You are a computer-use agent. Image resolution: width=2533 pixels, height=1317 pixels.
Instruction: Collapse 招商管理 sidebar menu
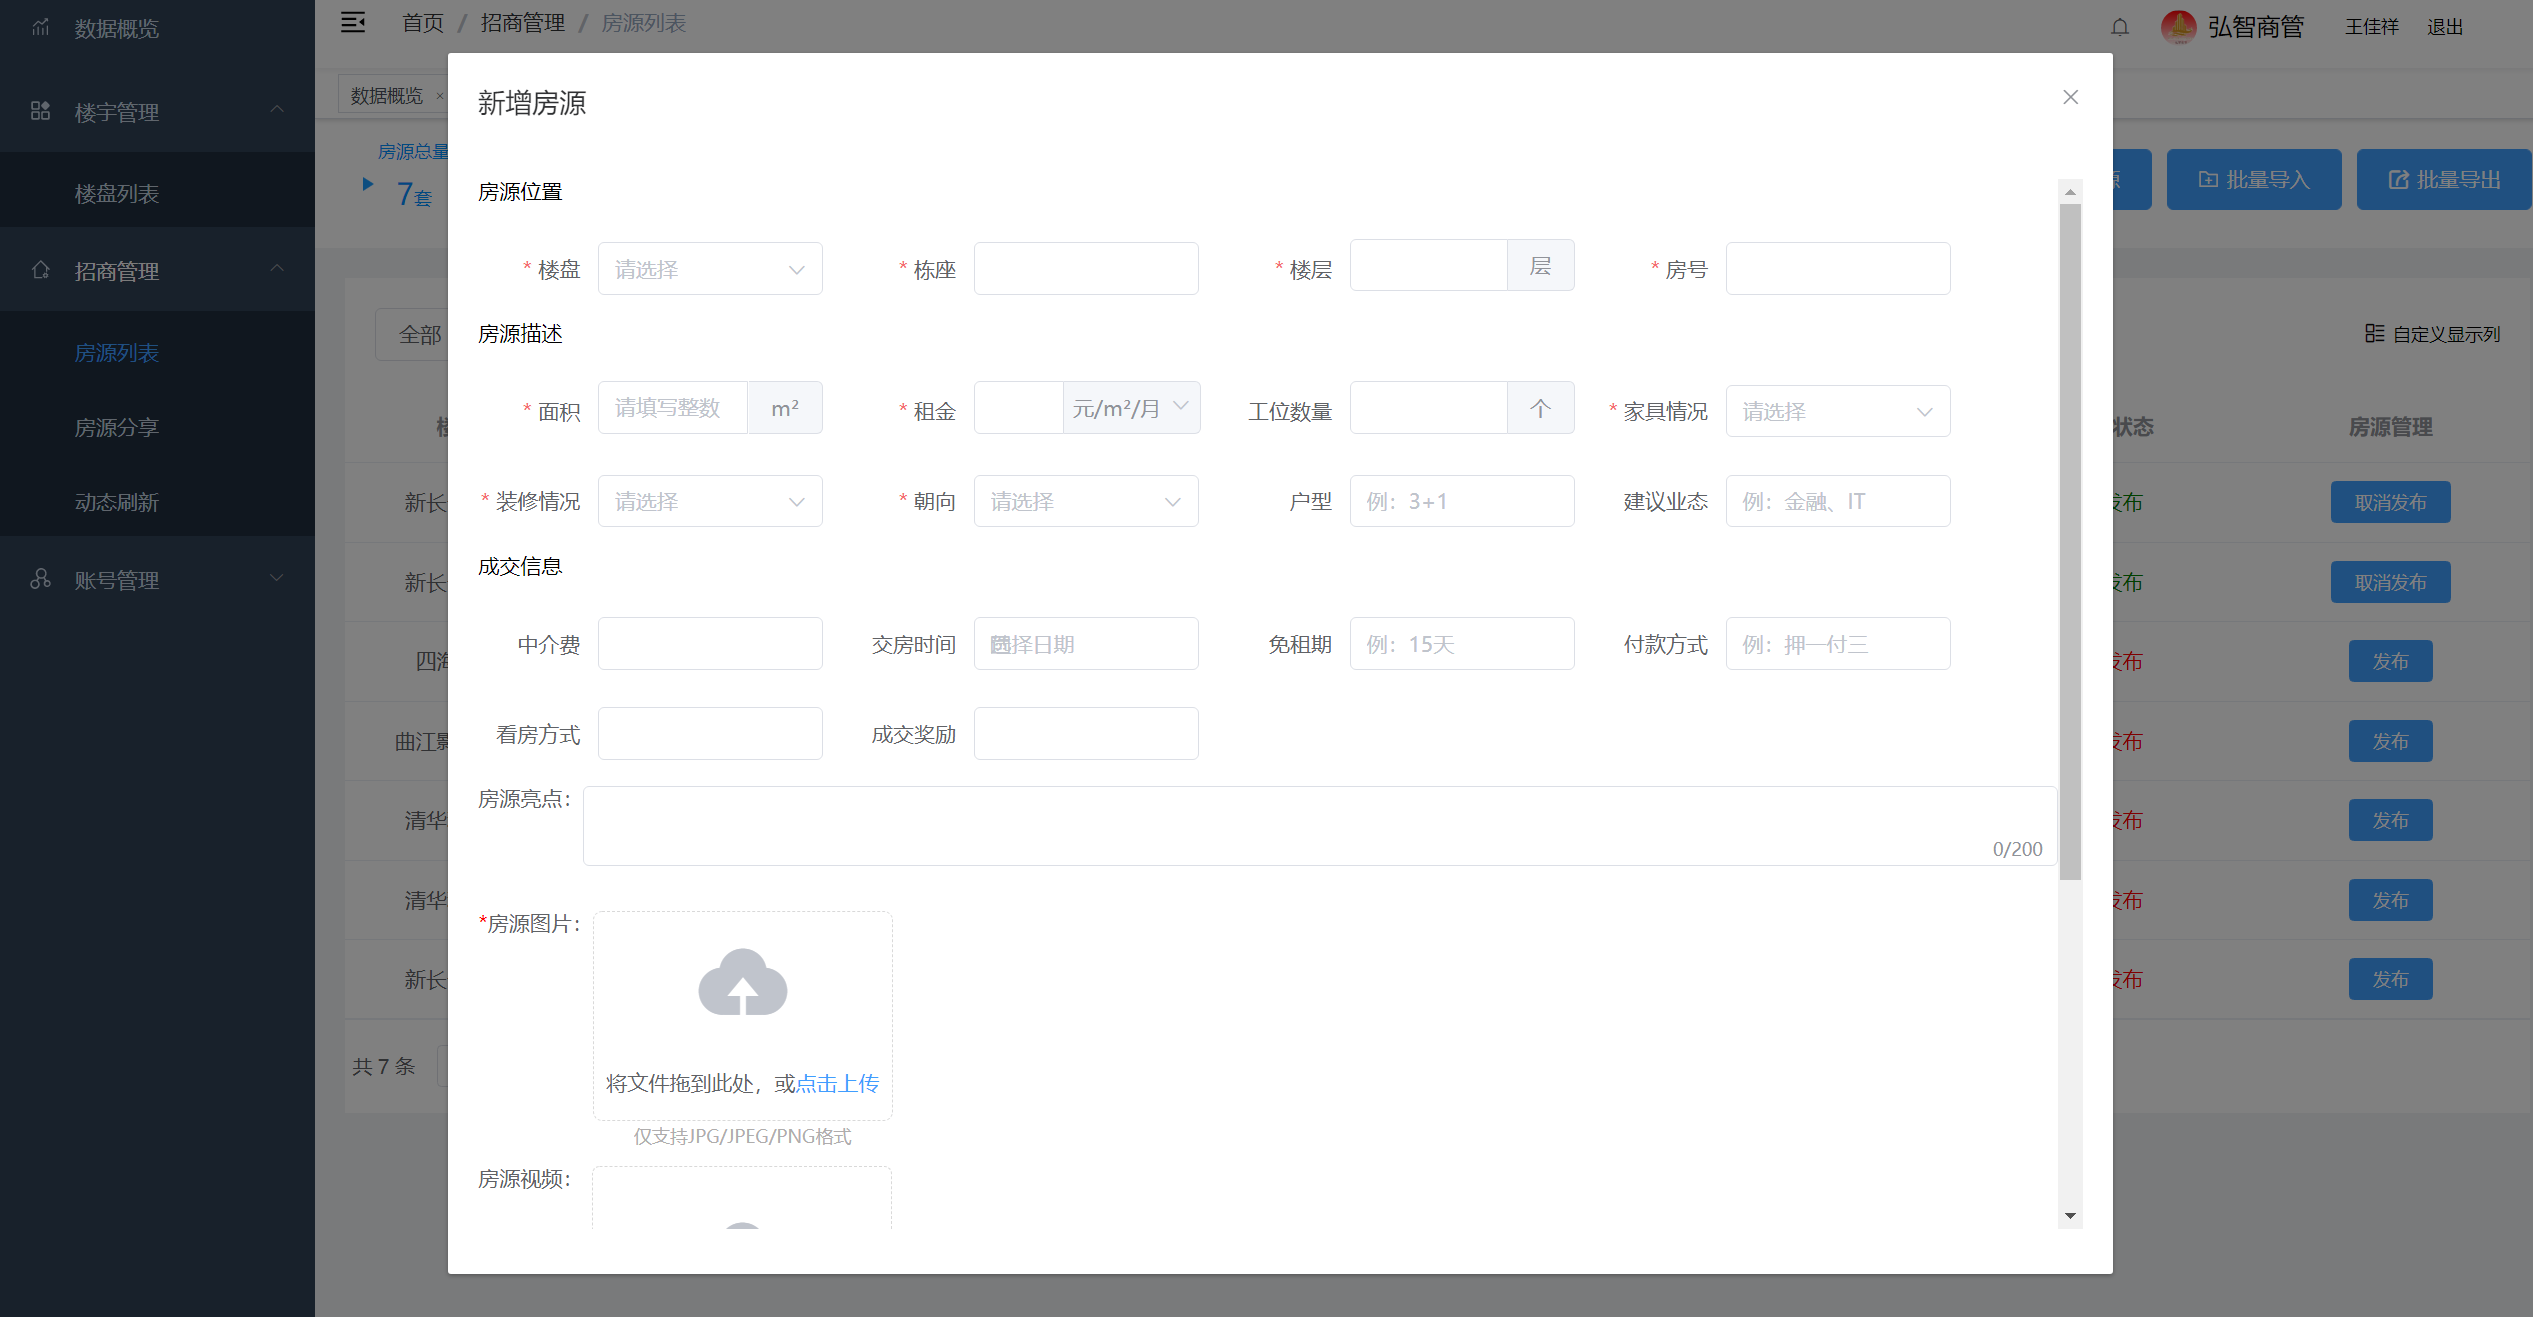coord(157,271)
